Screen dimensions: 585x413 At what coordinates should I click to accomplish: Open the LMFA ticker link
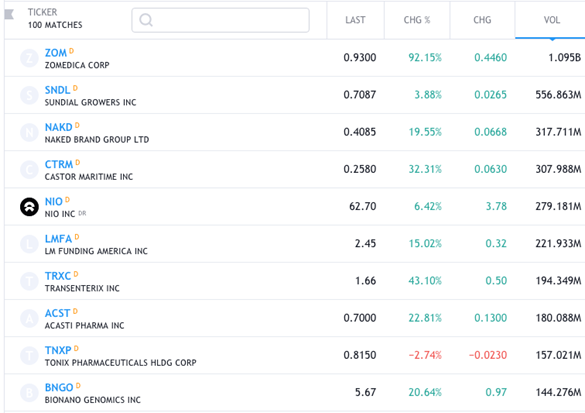pos(58,239)
